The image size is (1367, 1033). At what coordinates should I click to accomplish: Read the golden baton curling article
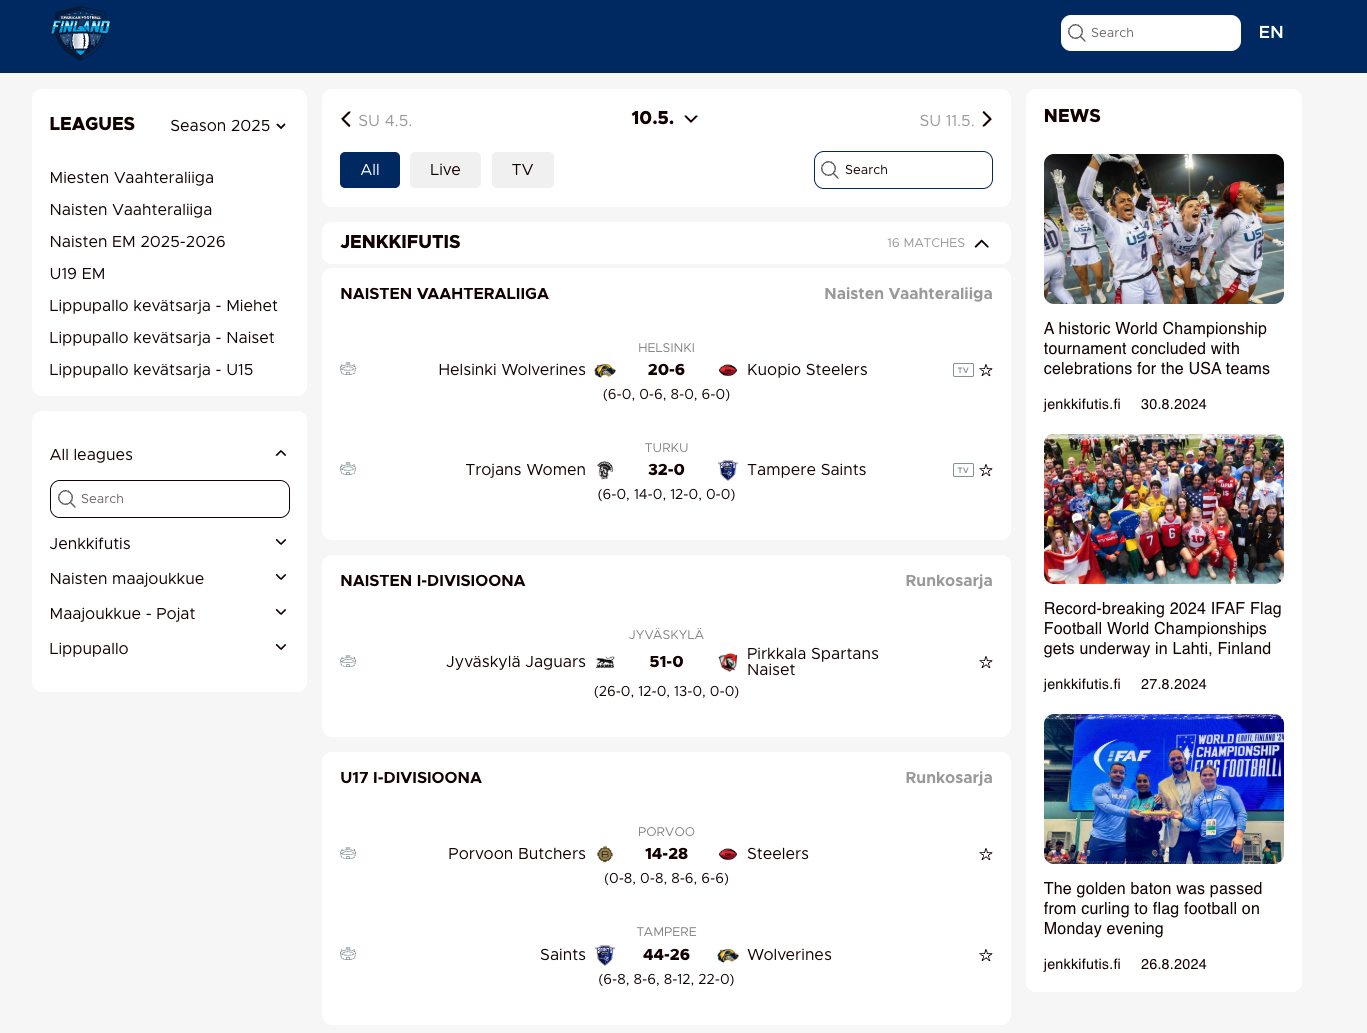(1153, 909)
